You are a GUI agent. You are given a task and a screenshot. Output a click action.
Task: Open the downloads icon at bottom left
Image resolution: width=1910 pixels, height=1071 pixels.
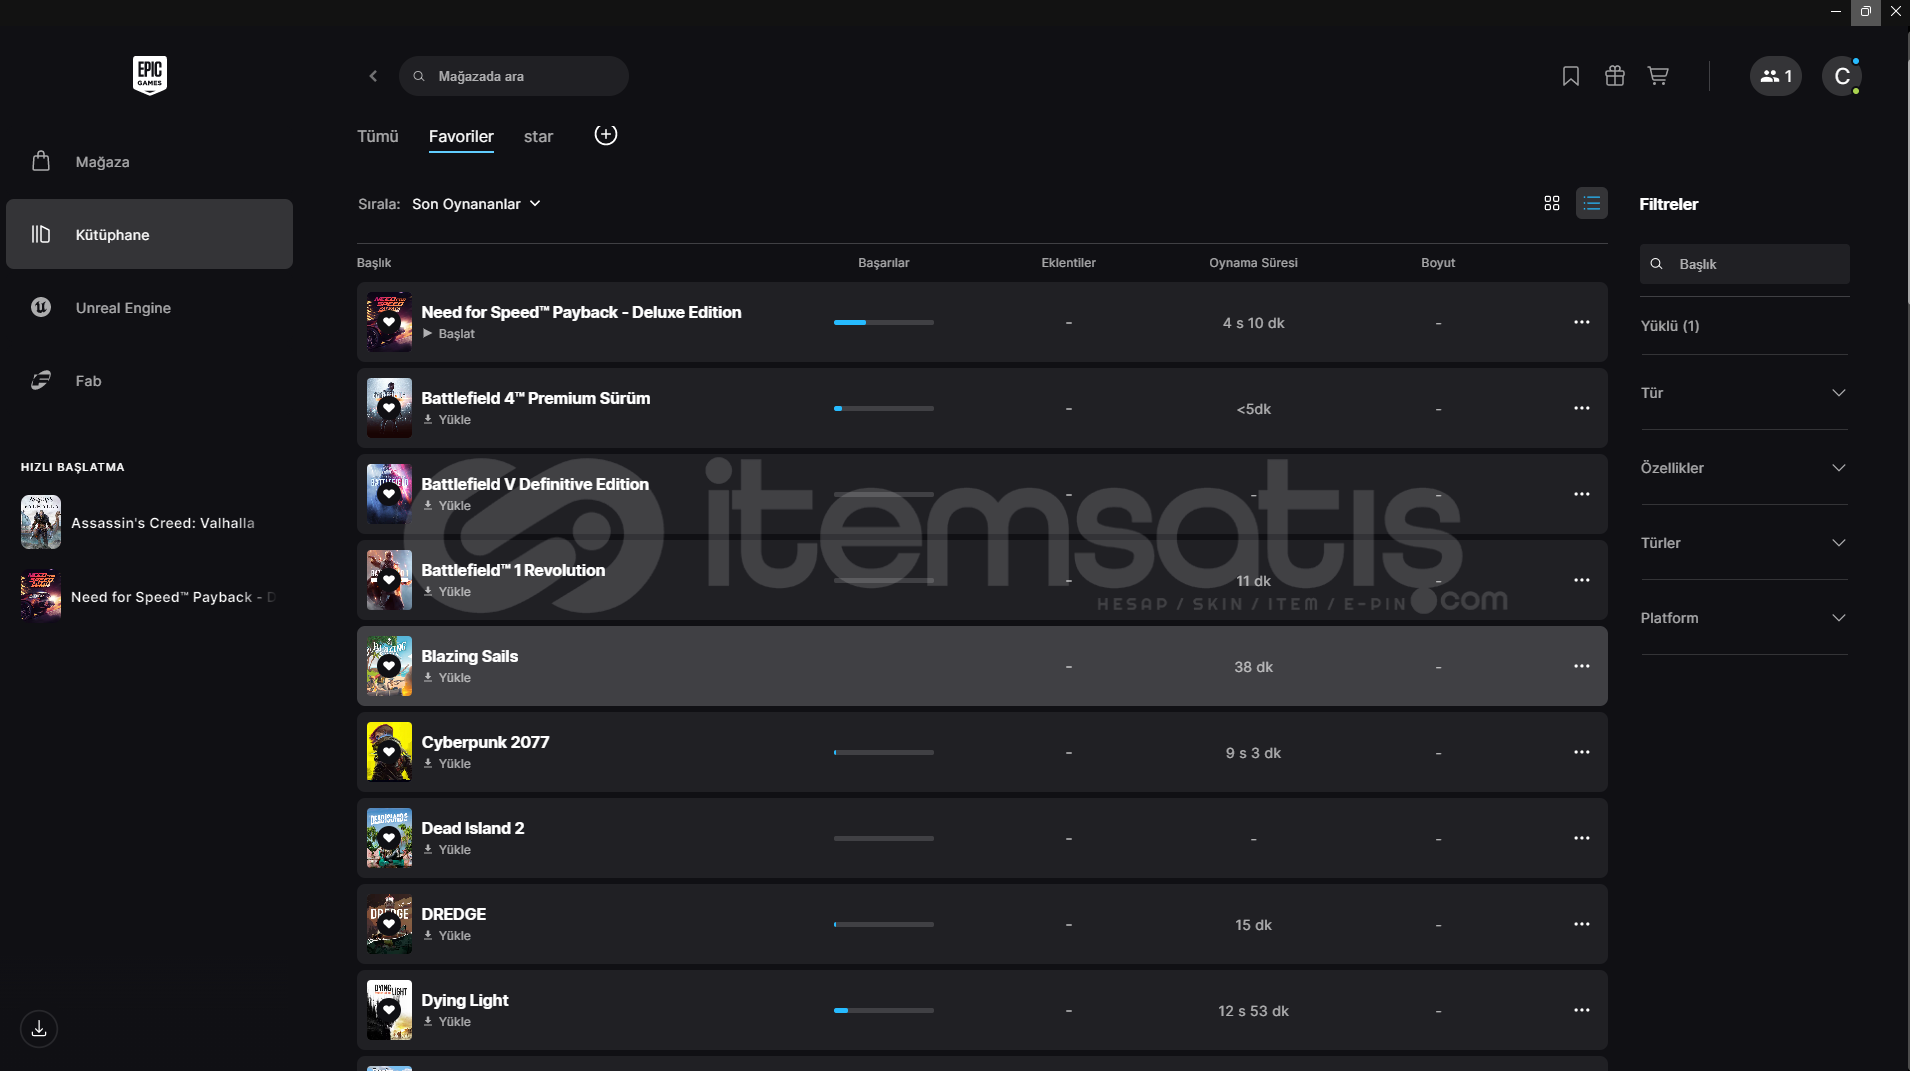pos(39,1028)
